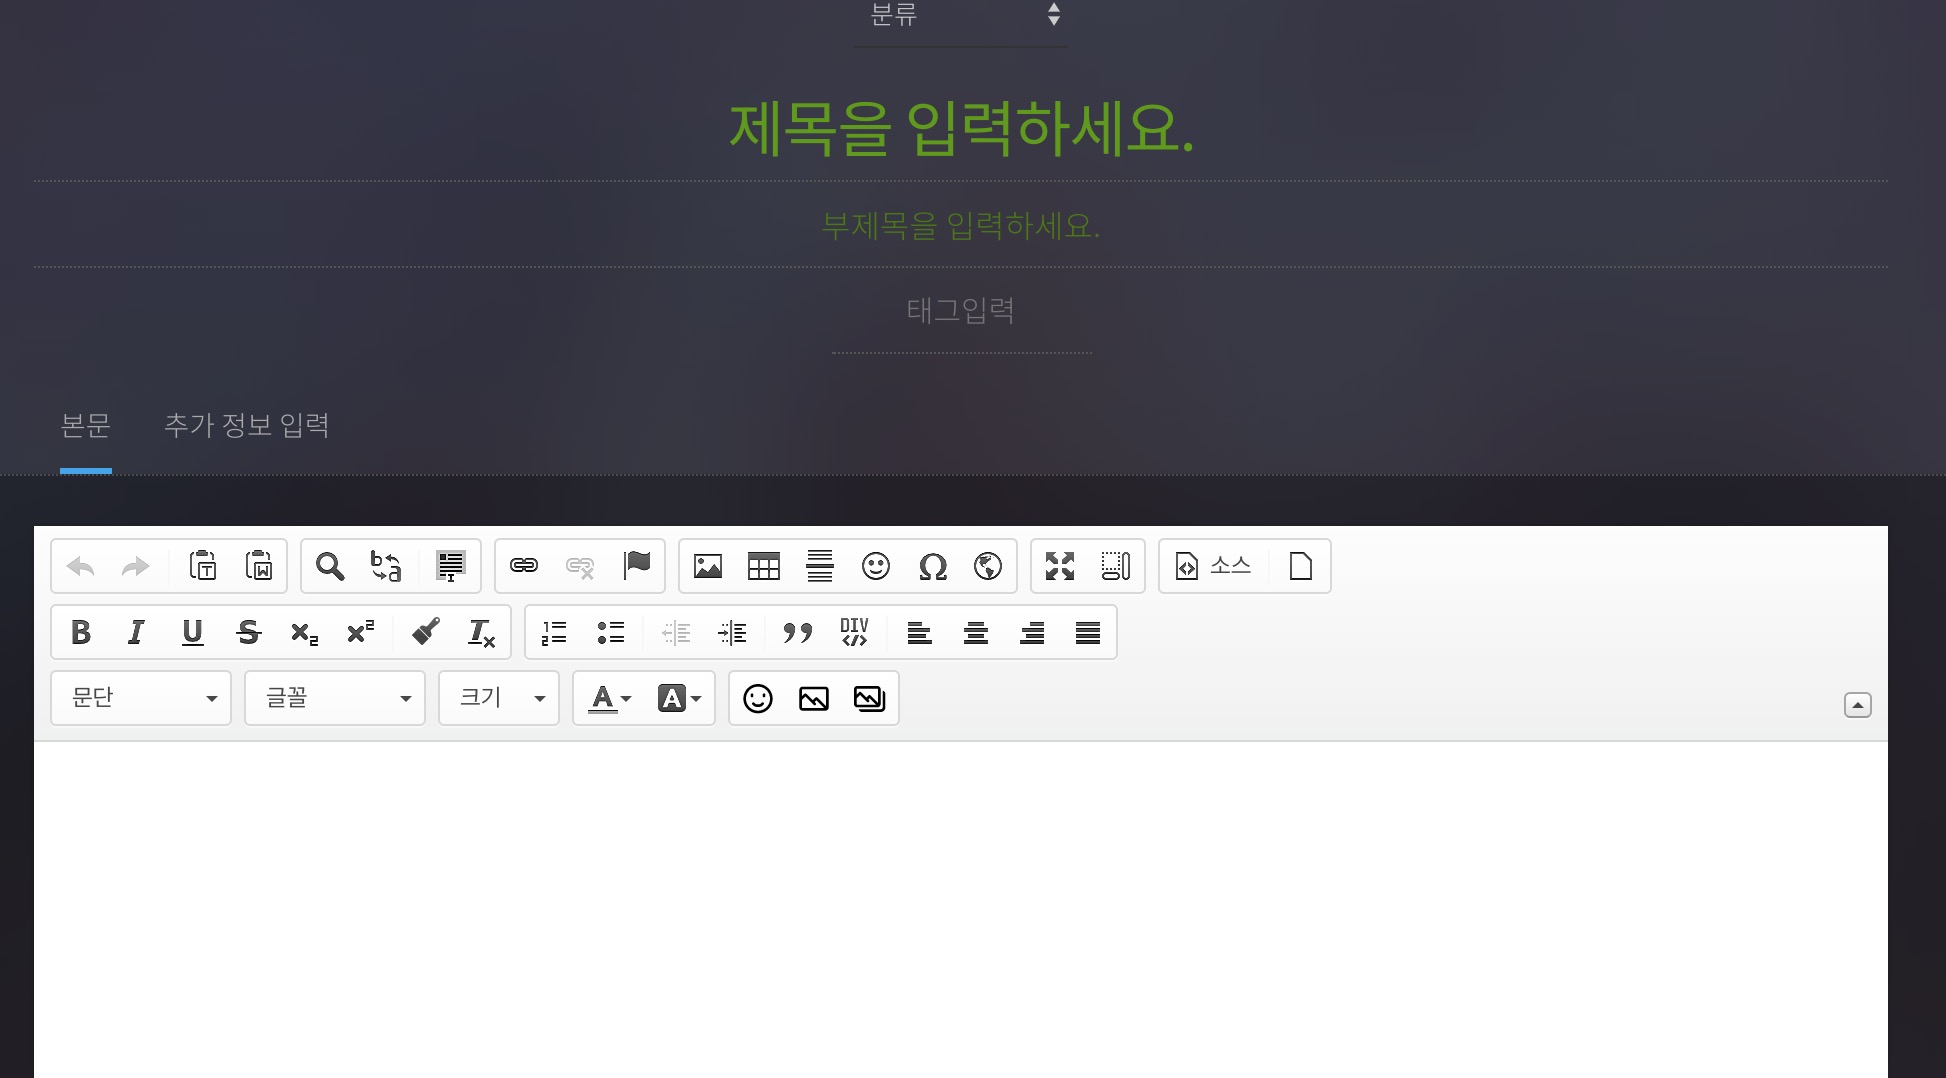This screenshot has height=1078, width=1946.
Task: Open the 글꼴 font dropdown
Action: (335, 698)
